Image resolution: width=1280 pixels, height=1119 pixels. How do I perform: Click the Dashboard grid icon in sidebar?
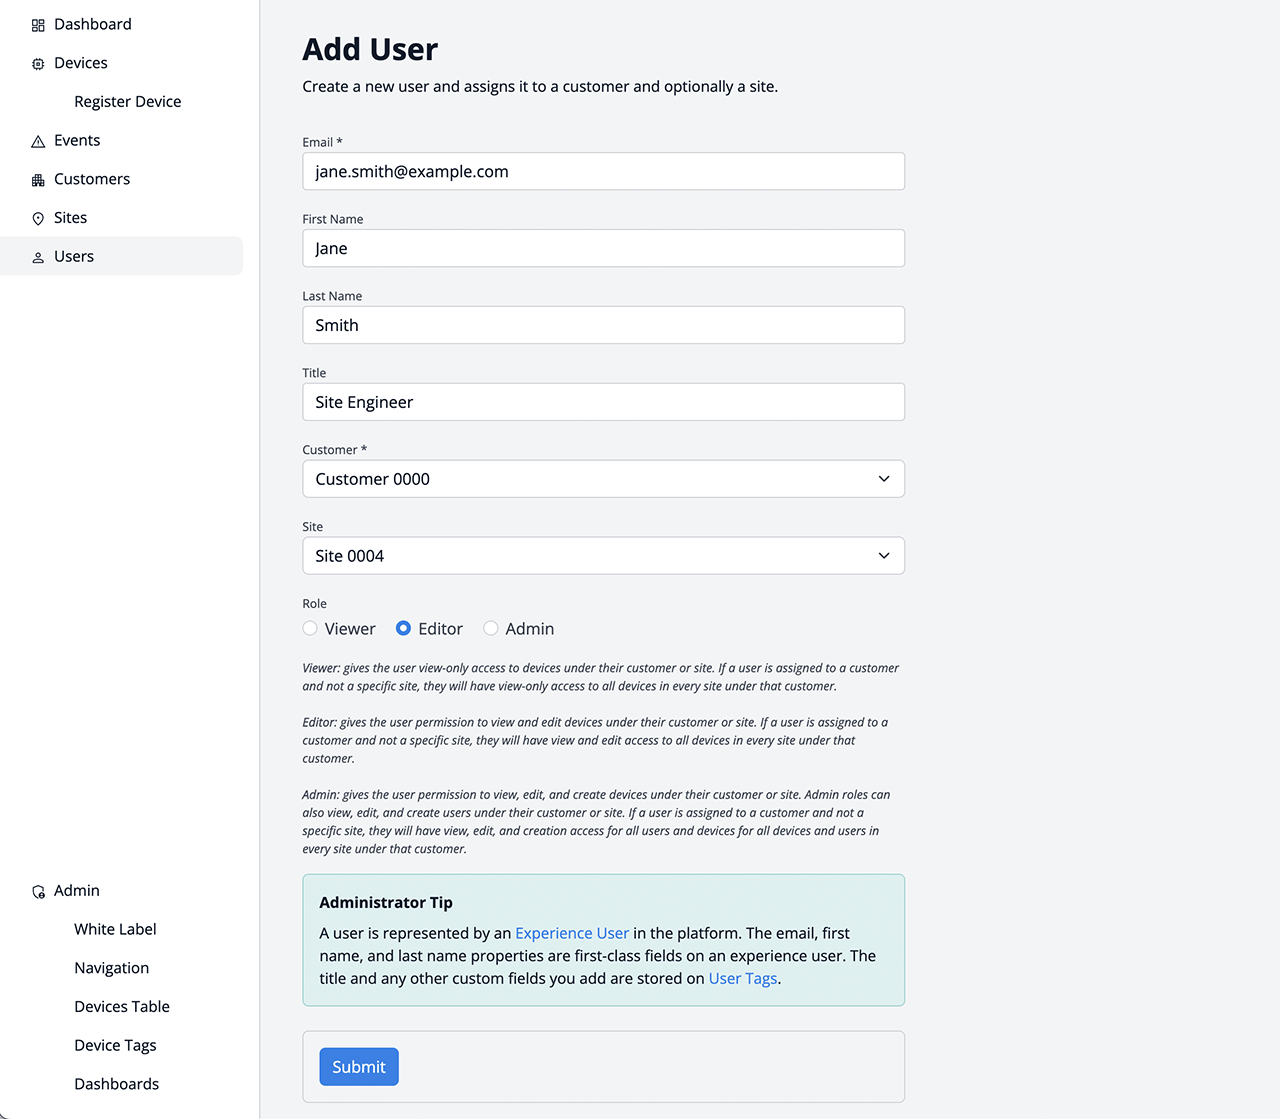38,25
